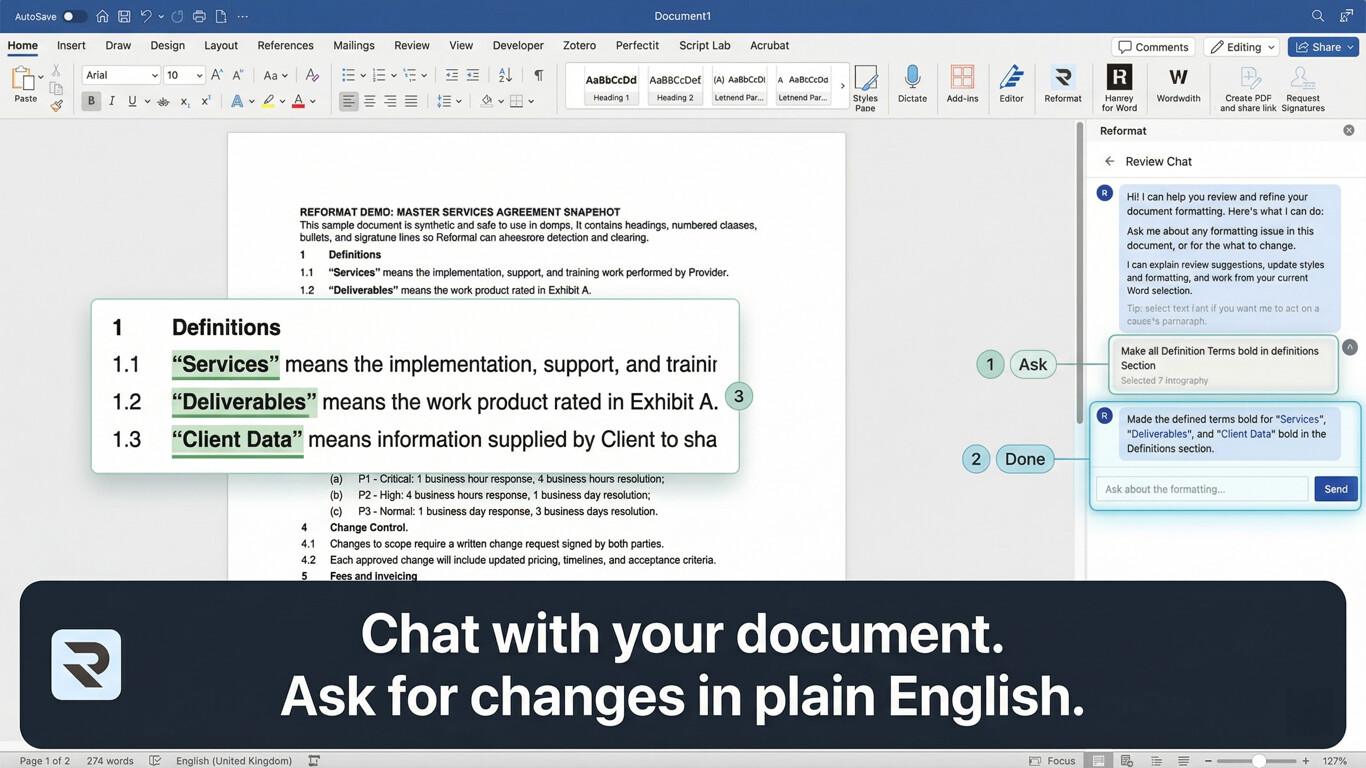The height and width of the screenshot is (768, 1366).
Task: Toggle Bold formatting button
Action: click(91, 101)
